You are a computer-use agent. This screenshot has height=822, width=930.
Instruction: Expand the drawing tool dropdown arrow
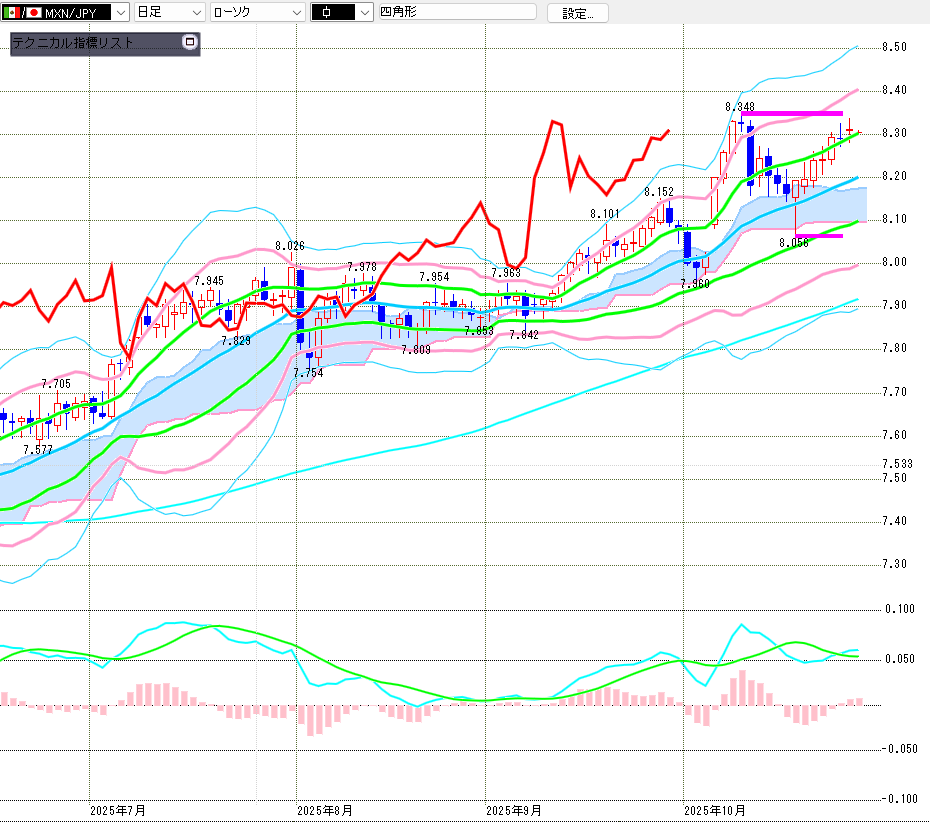pos(364,12)
